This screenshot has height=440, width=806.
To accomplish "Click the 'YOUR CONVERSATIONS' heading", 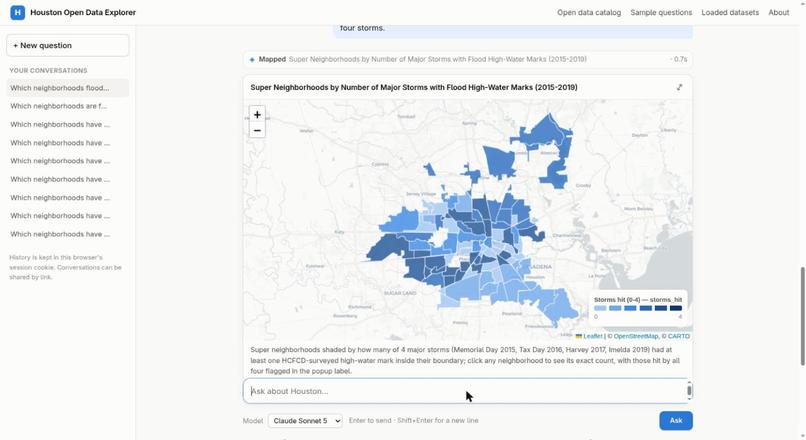I will coord(48,70).
